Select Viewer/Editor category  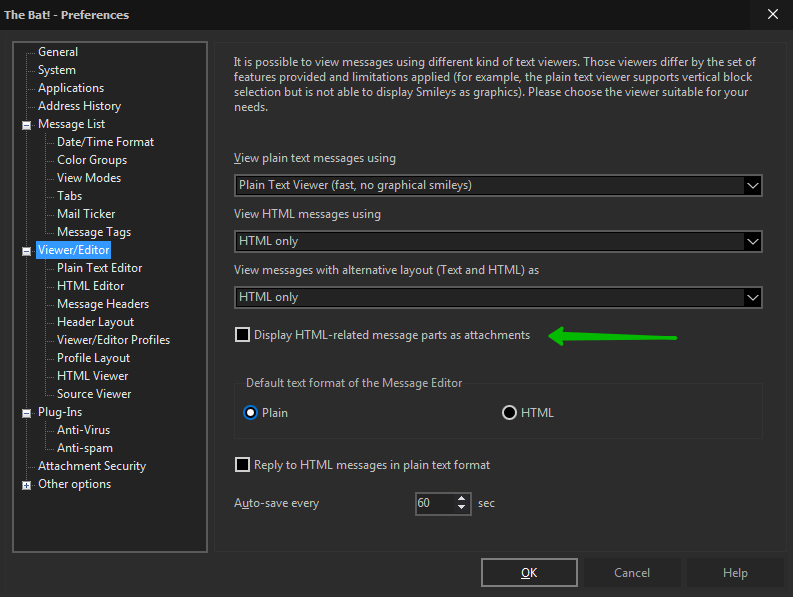click(x=74, y=250)
